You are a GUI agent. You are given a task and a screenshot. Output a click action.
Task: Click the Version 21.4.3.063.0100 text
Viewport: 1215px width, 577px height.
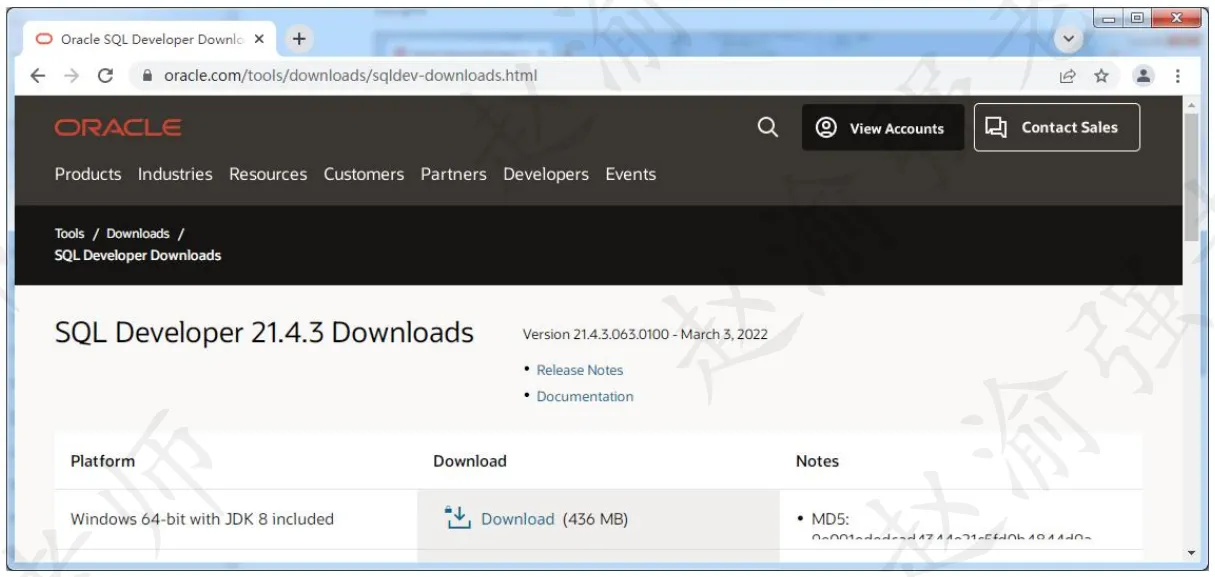(x=645, y=334)
